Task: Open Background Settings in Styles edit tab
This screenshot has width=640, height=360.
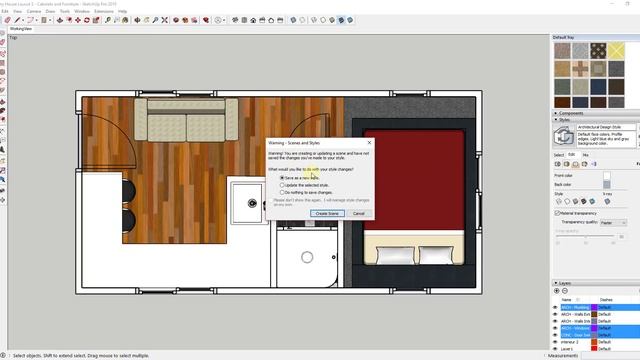Action: [x=576, y=164]
